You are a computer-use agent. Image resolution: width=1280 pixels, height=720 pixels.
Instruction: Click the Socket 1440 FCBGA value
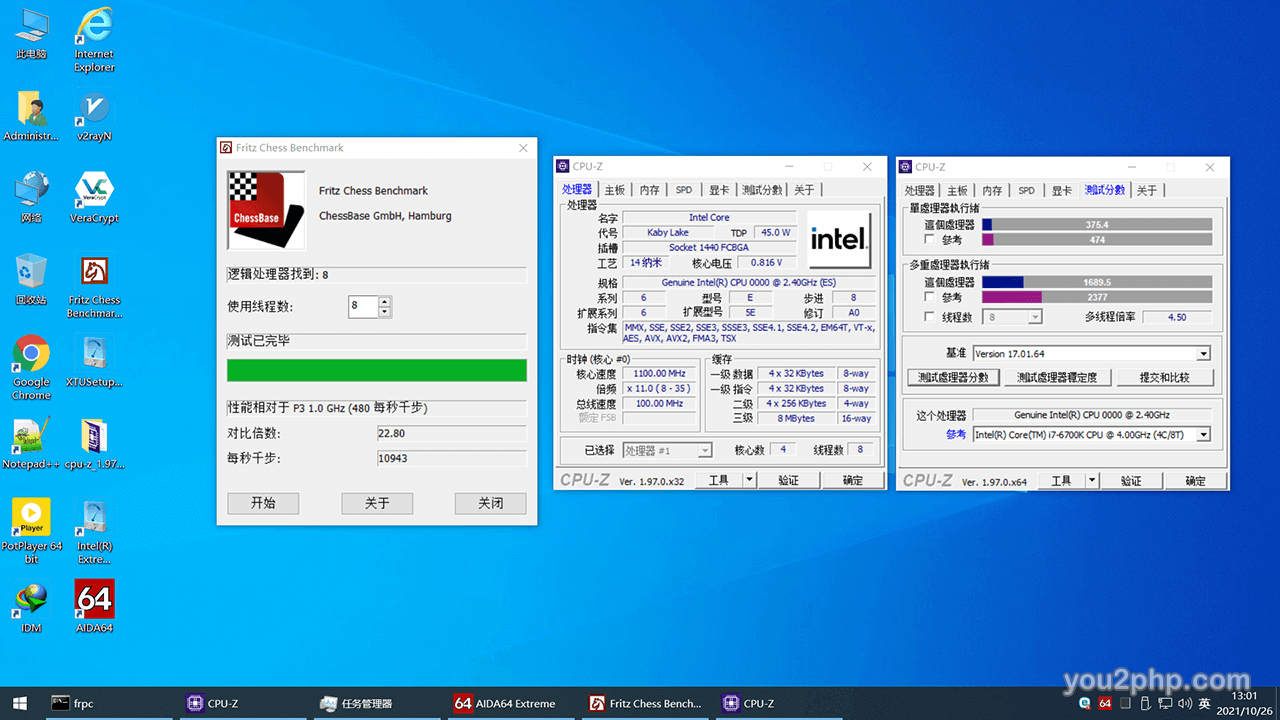coord(709,247)
